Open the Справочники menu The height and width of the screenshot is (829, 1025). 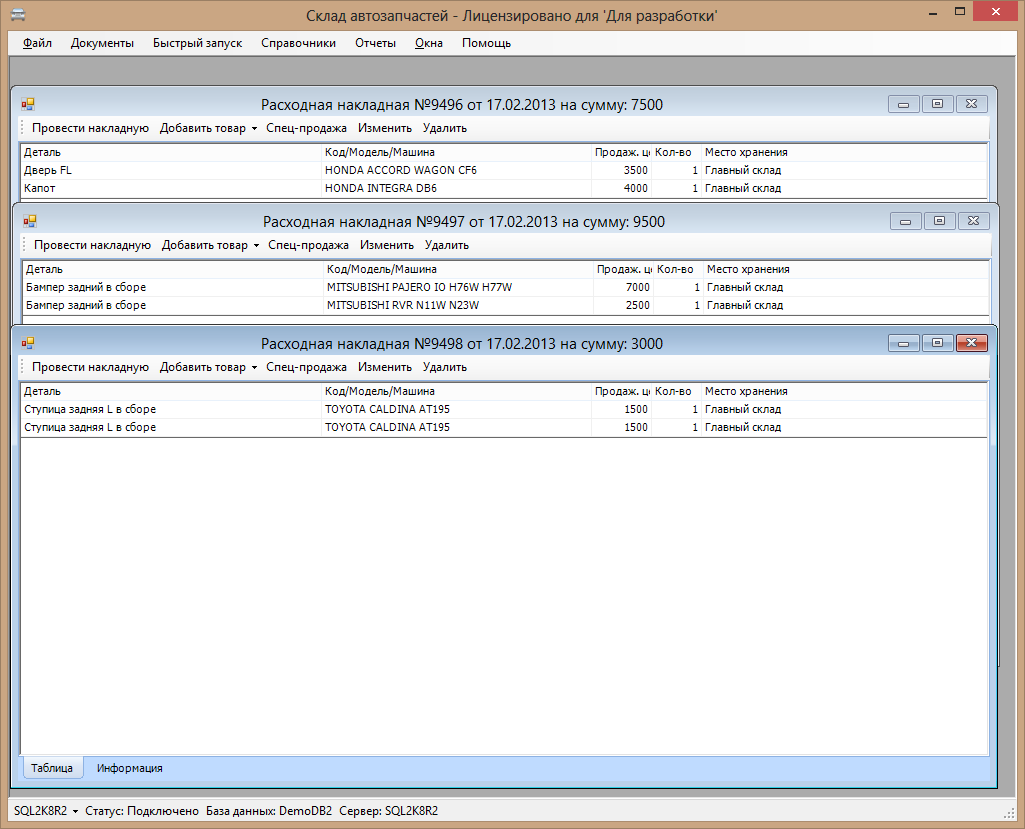pyautogui.click(x=298, y=43)
